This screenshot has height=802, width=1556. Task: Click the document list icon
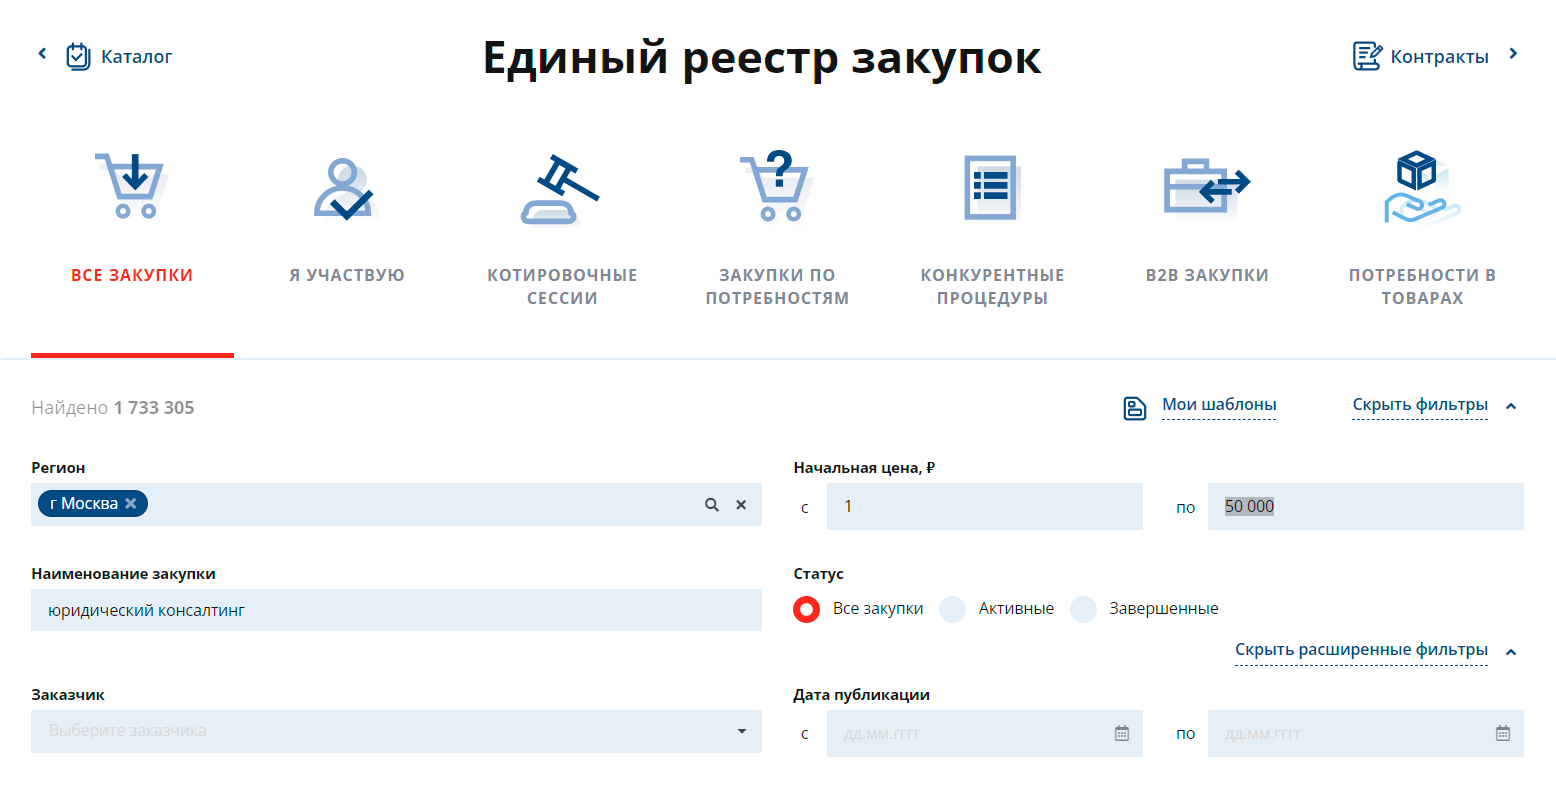992,187
